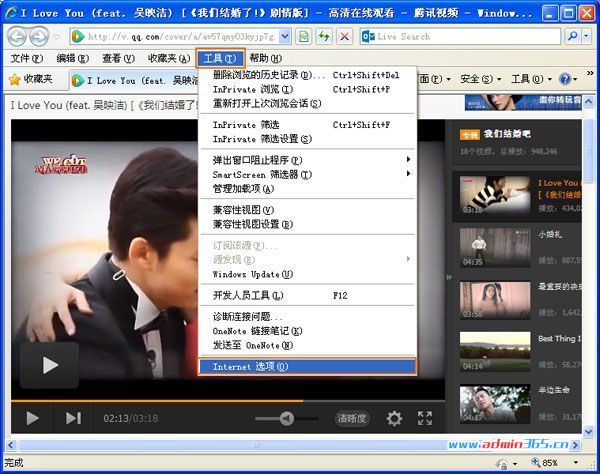
Task: Click the 清晰度 quality button
Action: click(352, 419)
